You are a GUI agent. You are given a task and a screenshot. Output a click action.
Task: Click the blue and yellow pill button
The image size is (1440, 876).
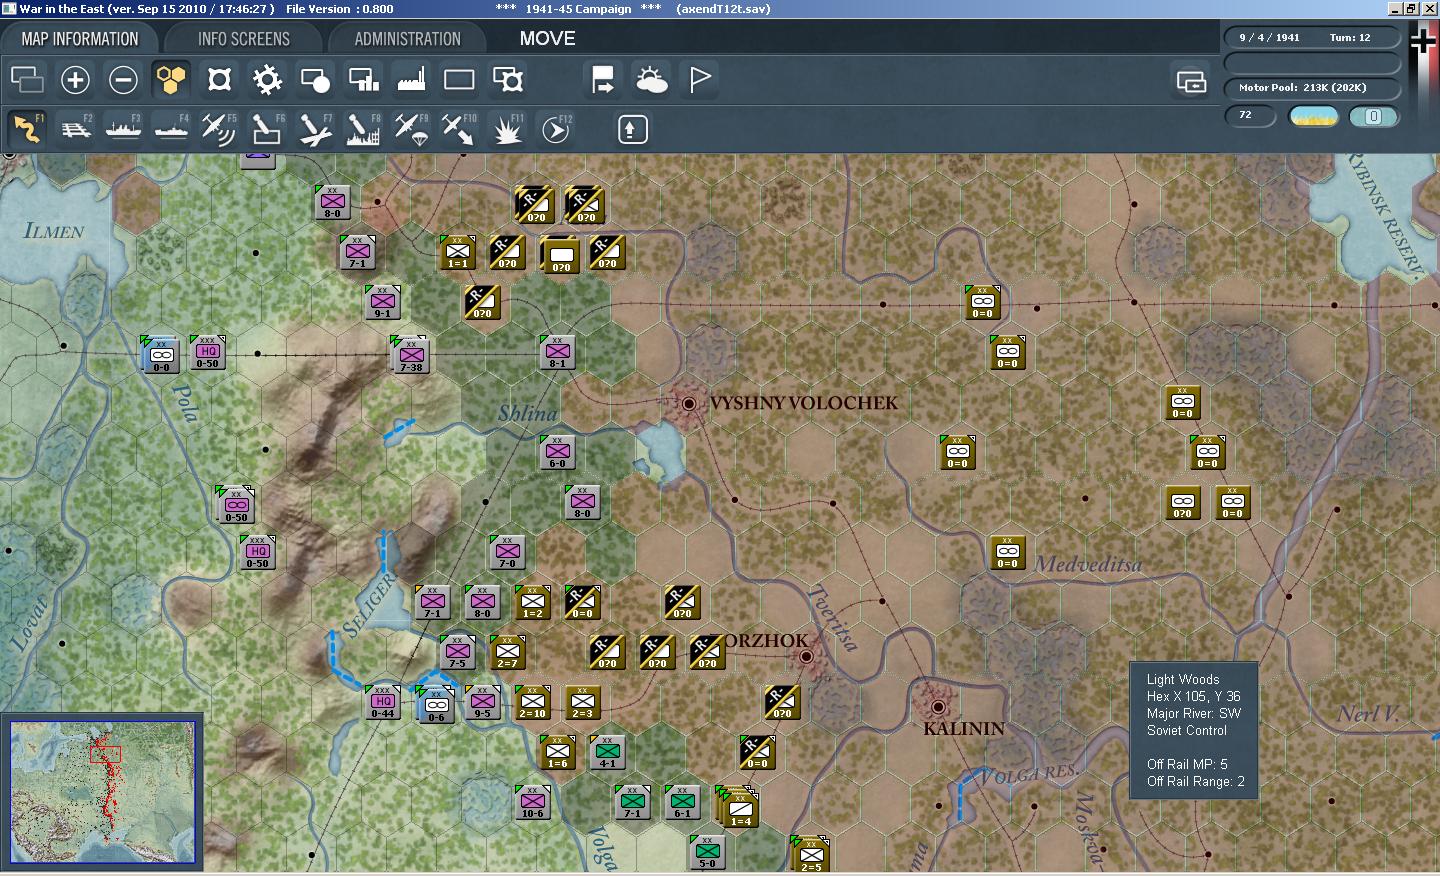point(1314,117)
